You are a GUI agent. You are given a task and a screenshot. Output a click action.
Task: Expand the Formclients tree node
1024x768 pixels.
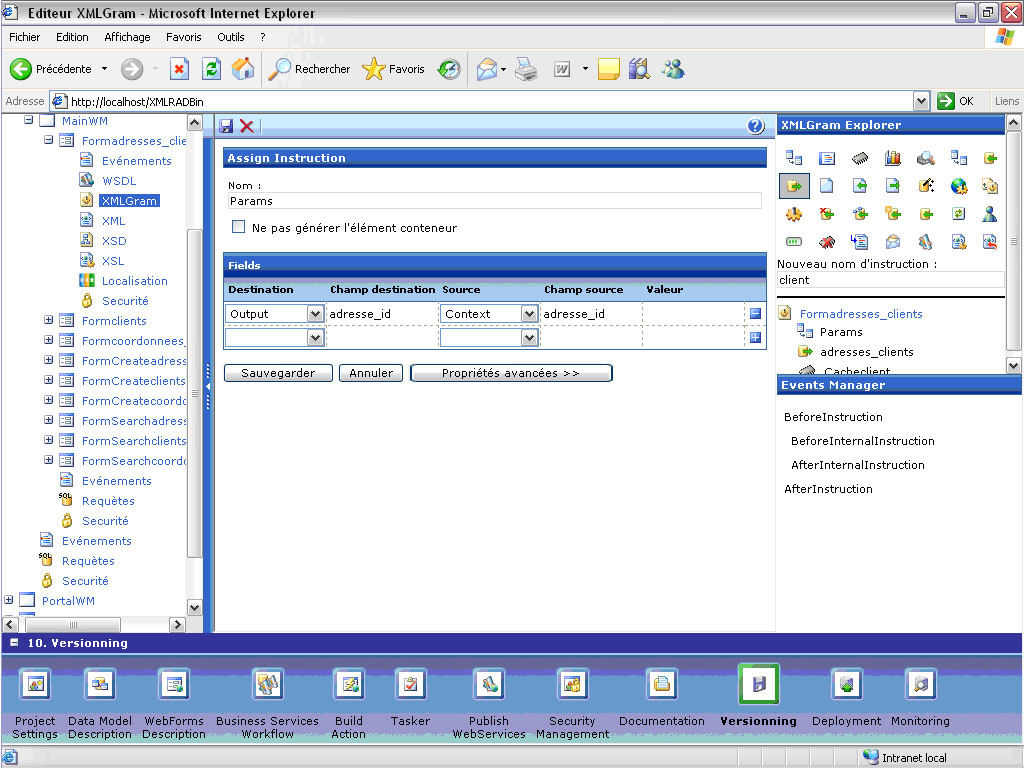point(49,321)
